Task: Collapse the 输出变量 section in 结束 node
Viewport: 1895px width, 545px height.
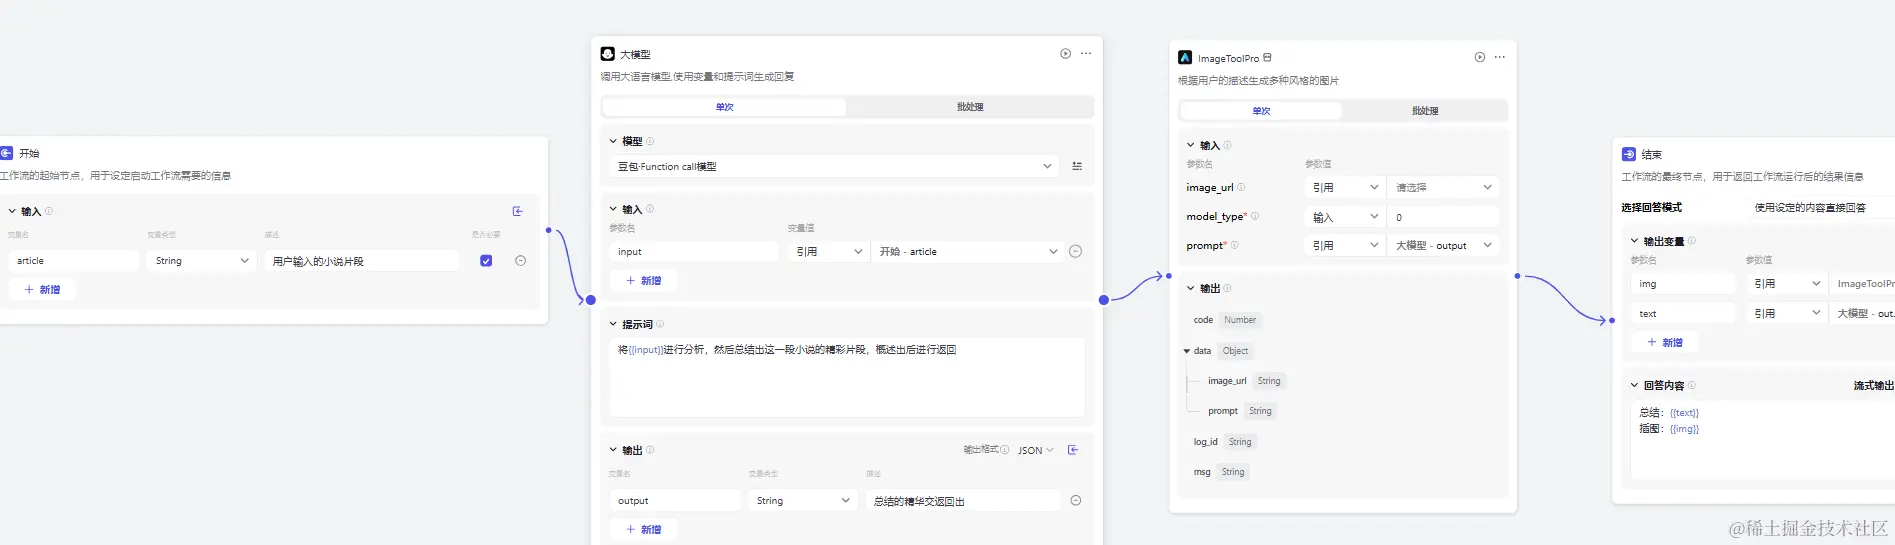Action: tap(1634, 241)
